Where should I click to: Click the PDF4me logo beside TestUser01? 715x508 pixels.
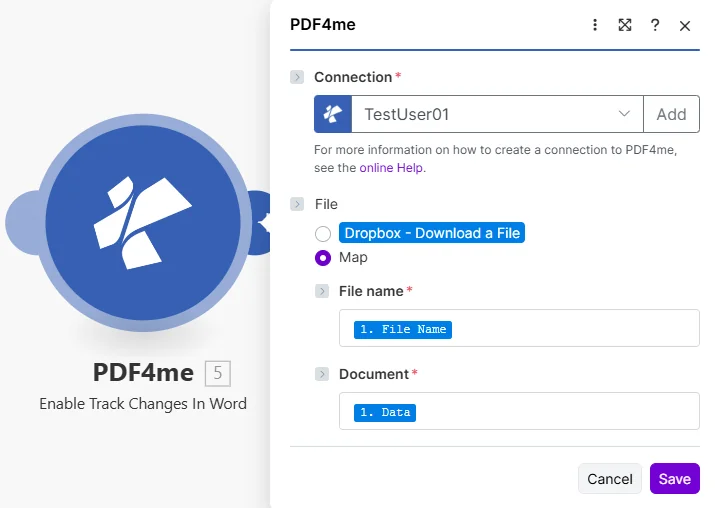click(333, 114)
